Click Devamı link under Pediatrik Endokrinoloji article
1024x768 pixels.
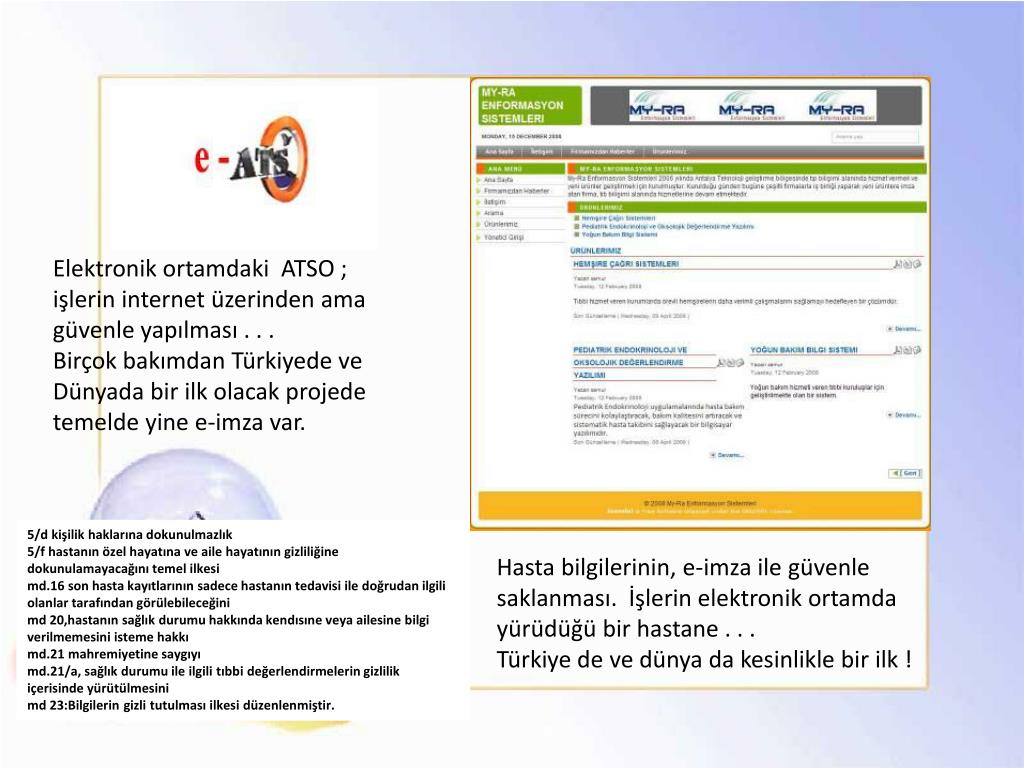727,455
